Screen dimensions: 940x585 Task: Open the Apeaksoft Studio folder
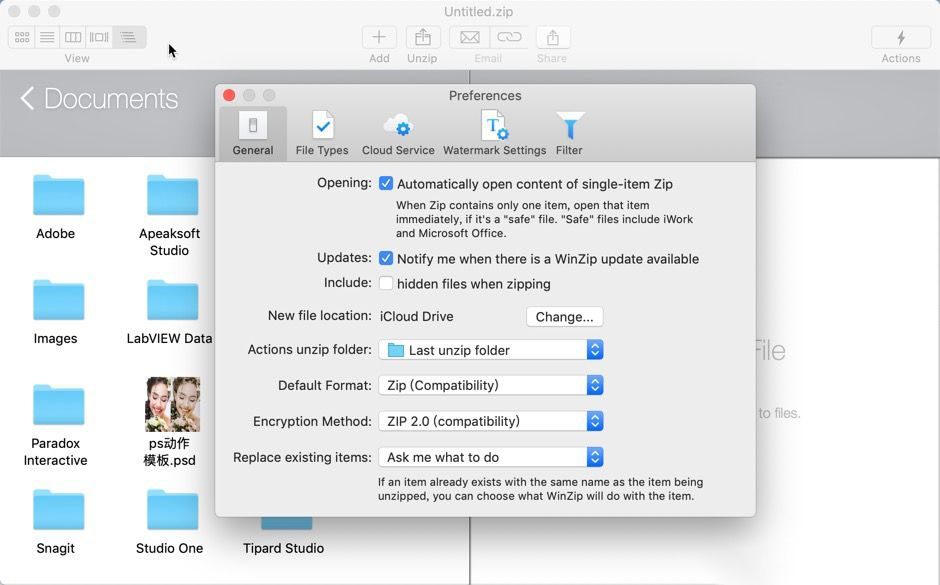[172, 195]
